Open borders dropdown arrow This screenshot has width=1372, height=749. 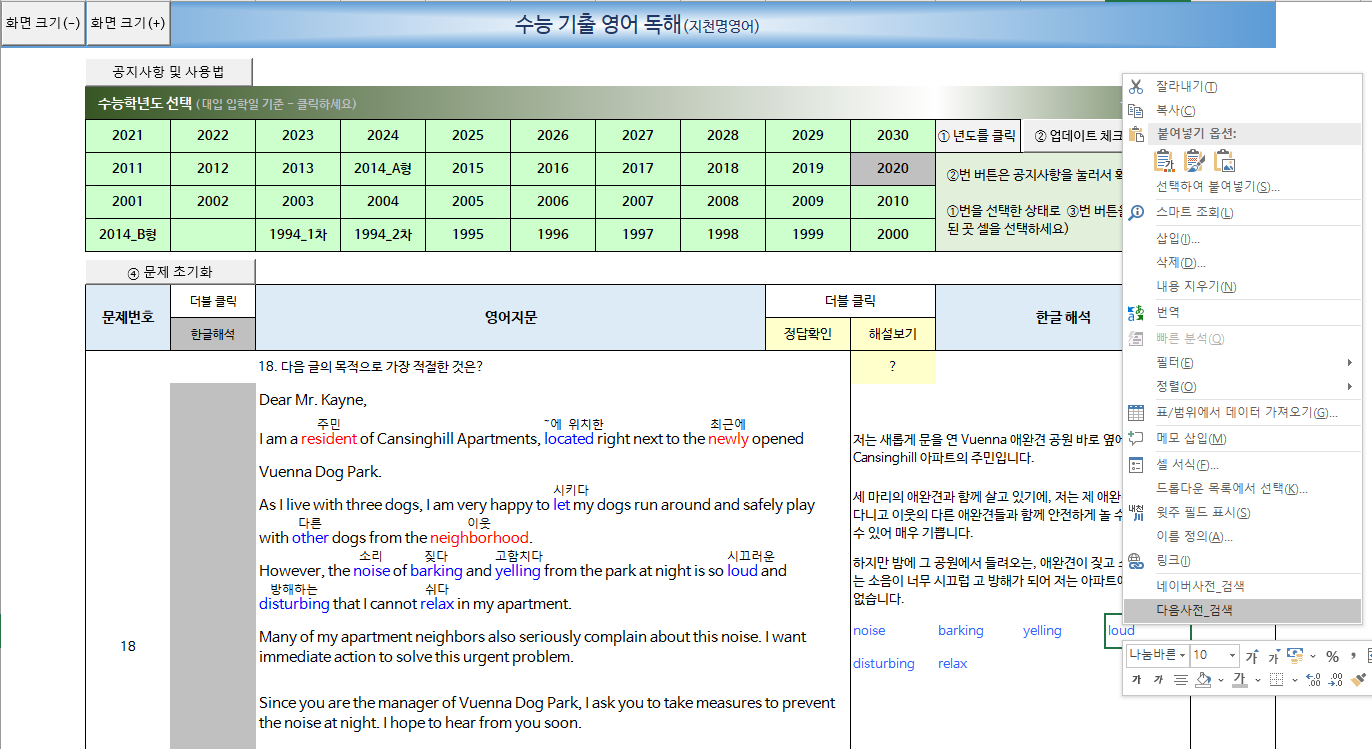click(1295, 680)
